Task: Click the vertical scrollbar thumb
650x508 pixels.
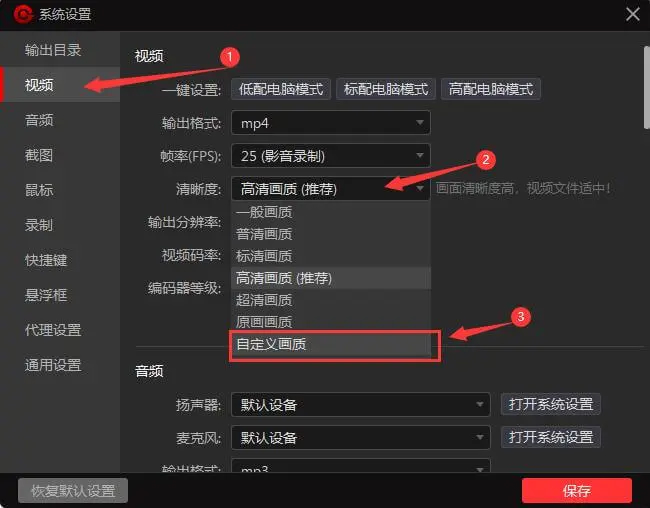Action: [x=647, y=87]
